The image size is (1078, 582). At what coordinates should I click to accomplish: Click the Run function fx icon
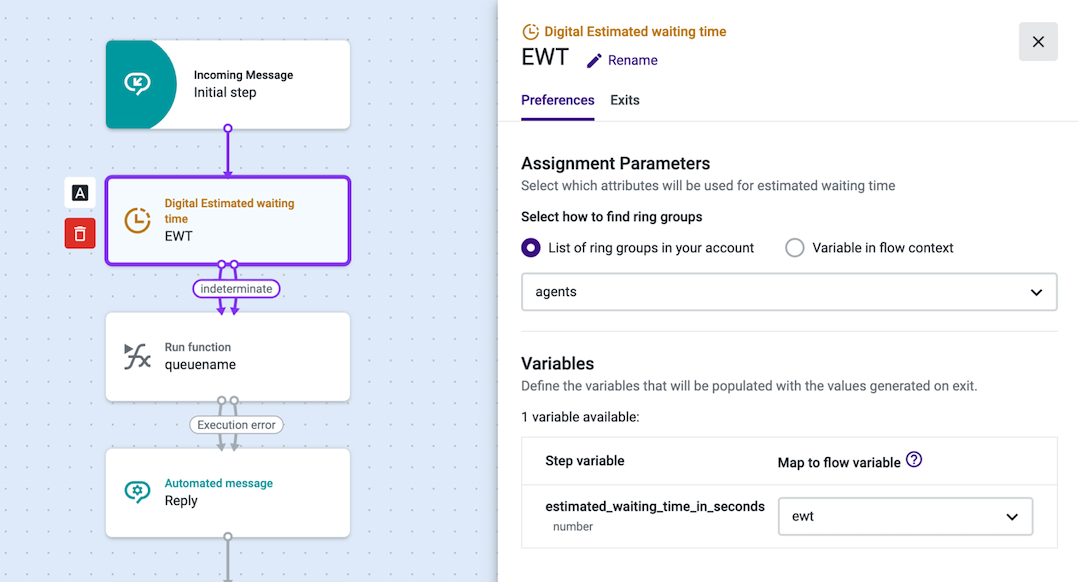click(x=137, y=357)
